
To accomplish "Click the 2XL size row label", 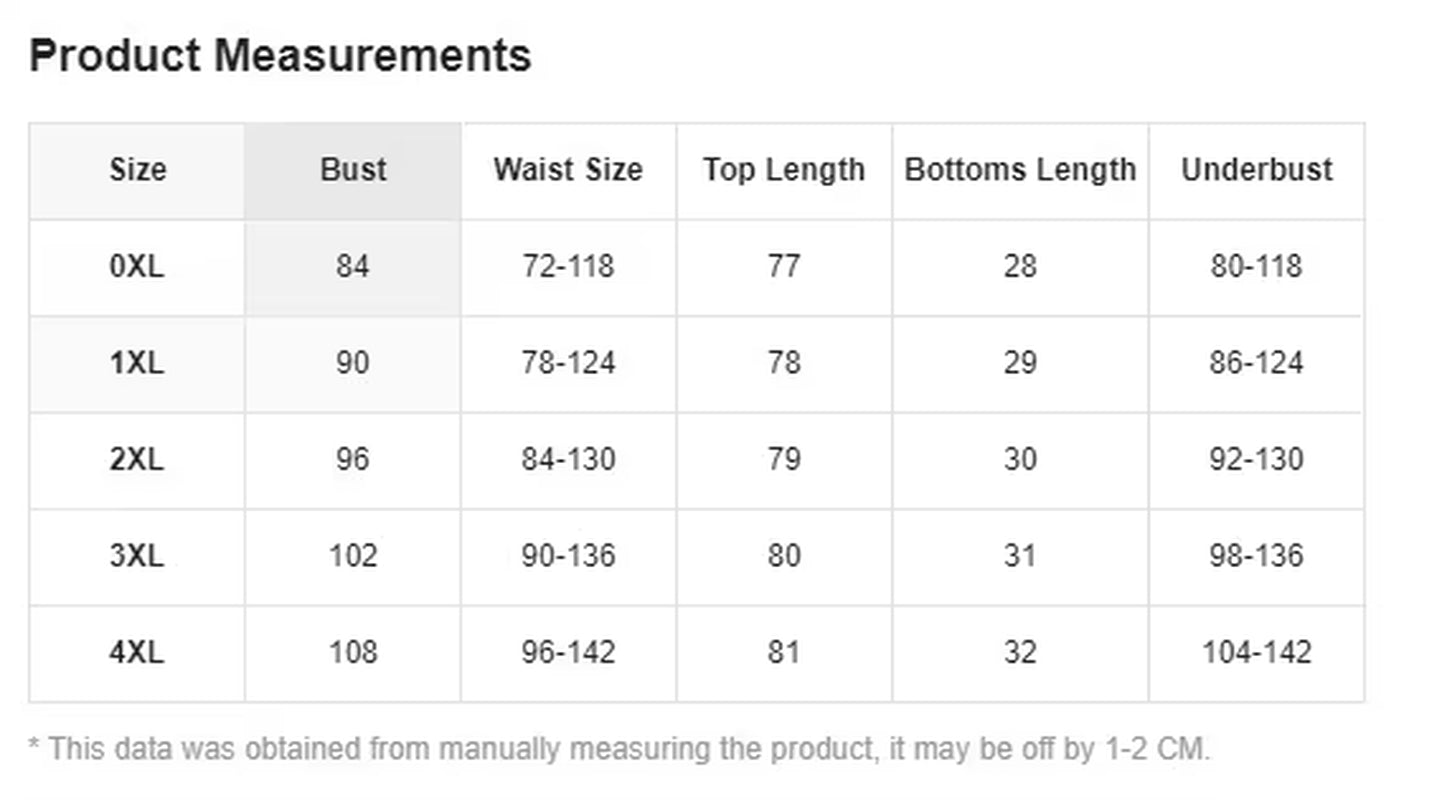I will [x=137, y=460].
